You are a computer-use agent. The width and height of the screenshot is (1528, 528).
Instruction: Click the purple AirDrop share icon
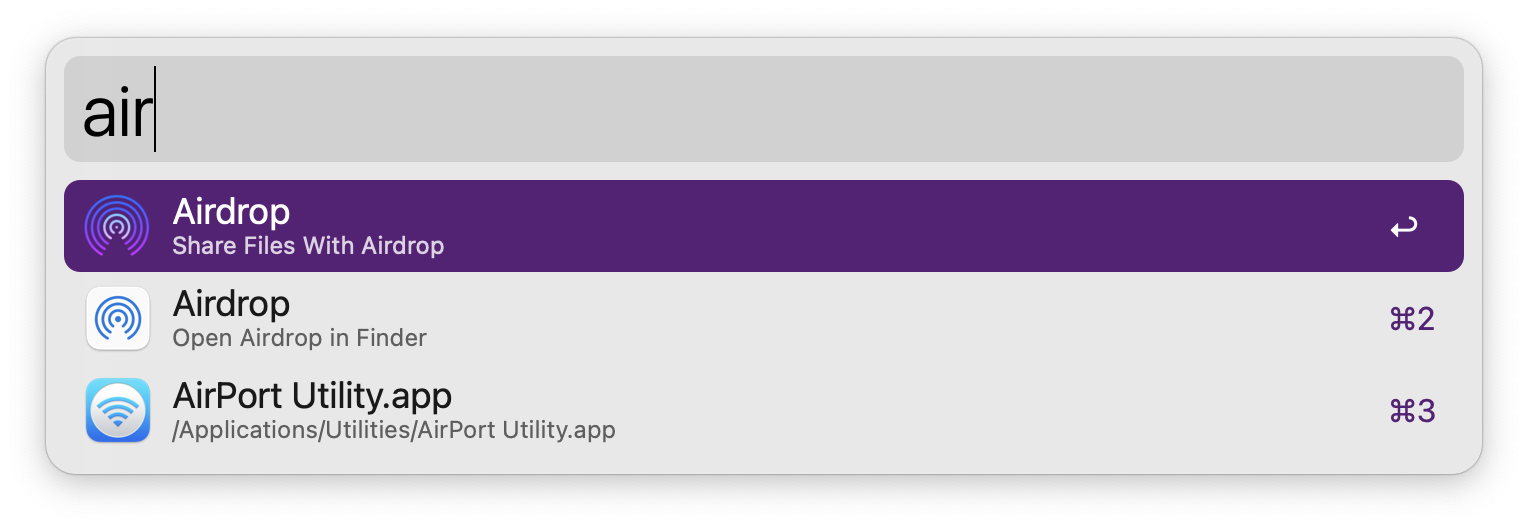click(x=117, y=226)
